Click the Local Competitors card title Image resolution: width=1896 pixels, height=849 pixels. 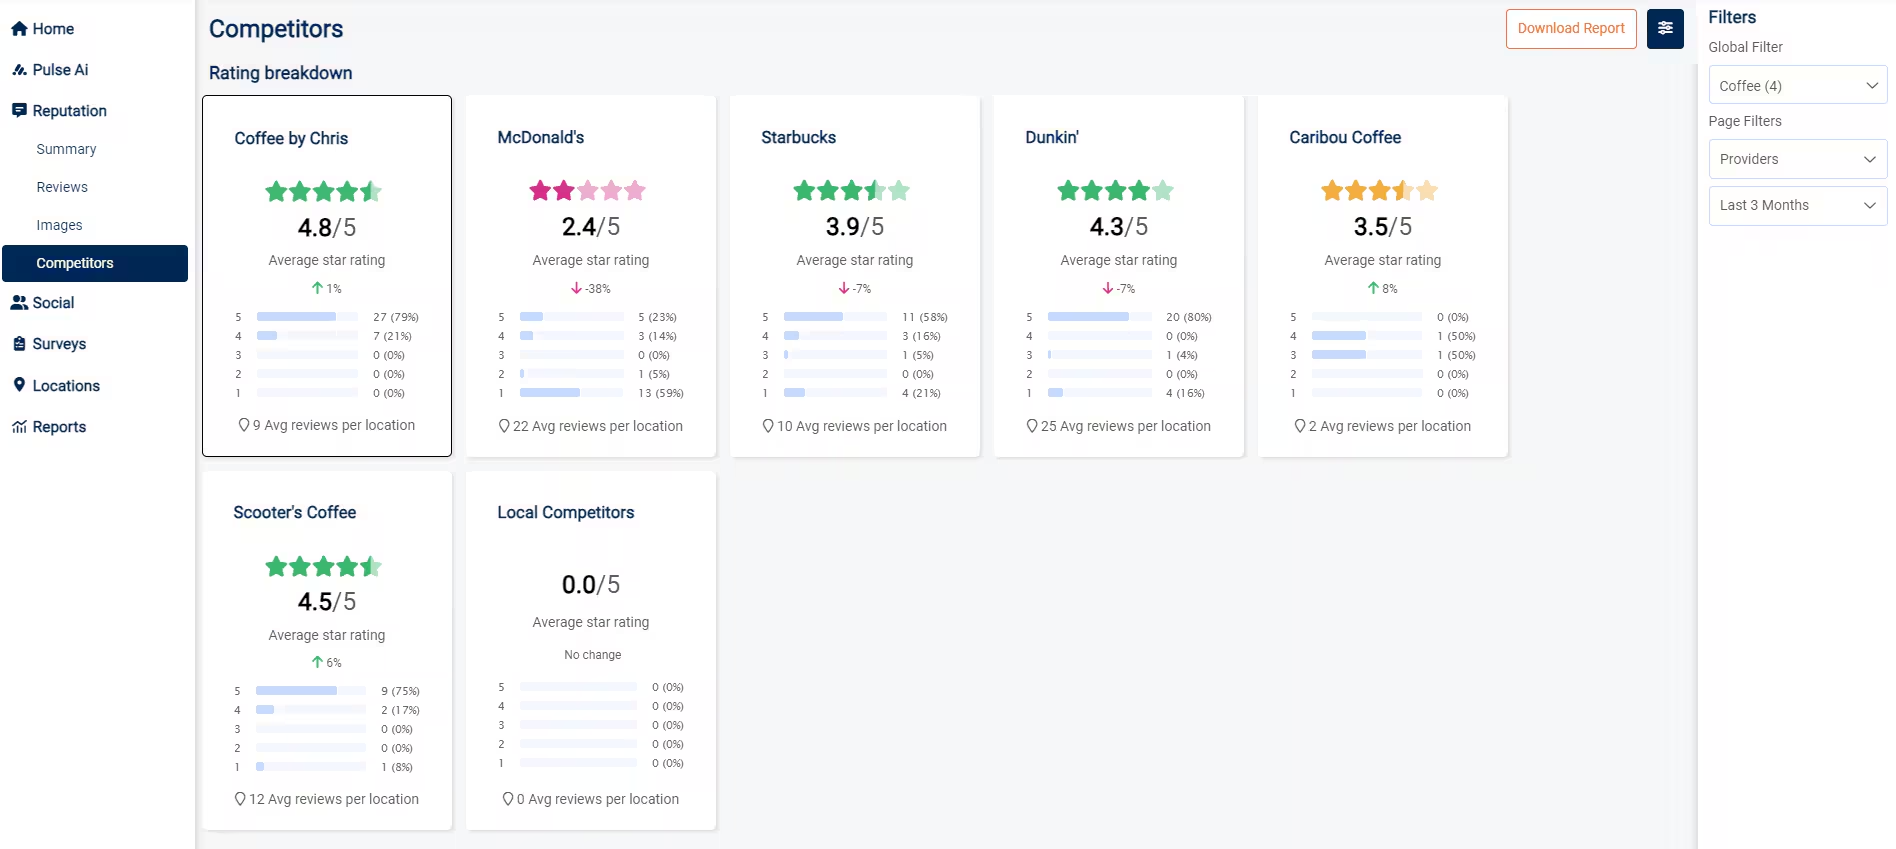(566, 512)
